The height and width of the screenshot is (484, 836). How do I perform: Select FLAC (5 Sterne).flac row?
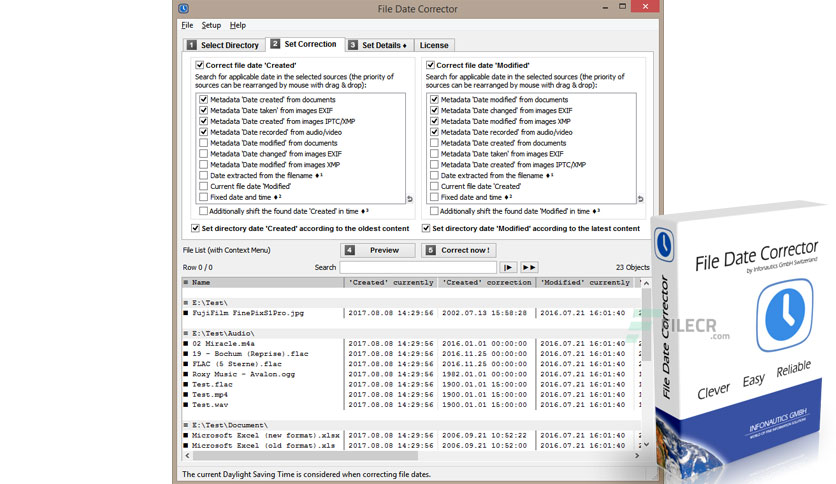(x=411, y=364)
